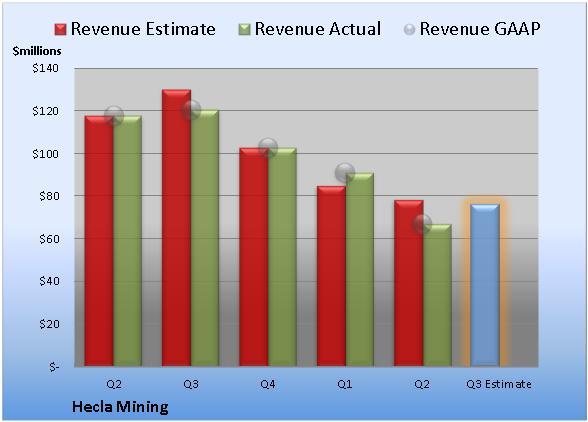The height and width of the screenshot is (422, 588).
Task: Select the 'Revenue GAAP' legend label
Action: pyautogui.click(x=480, y=29)
